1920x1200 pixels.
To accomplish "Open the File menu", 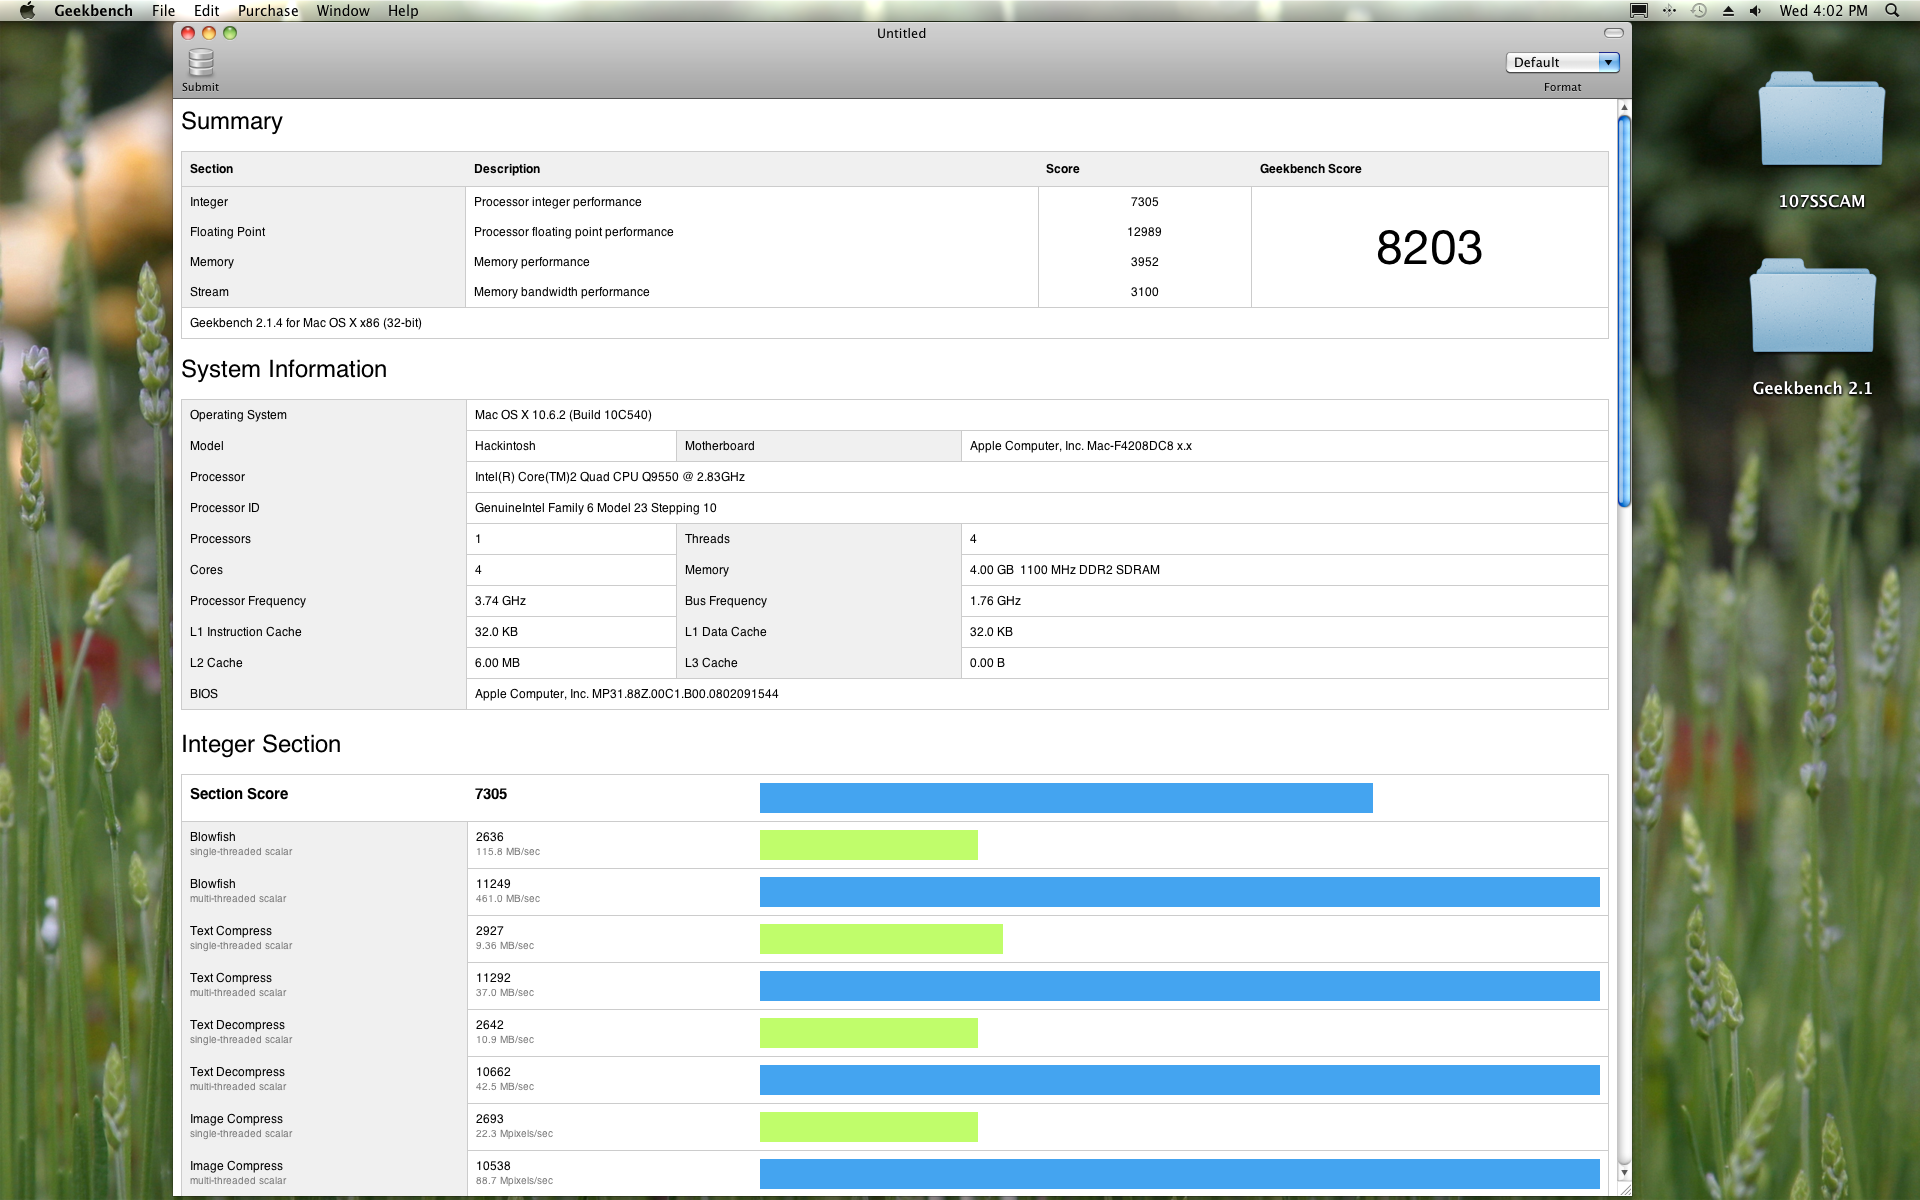I will [163, 10].
